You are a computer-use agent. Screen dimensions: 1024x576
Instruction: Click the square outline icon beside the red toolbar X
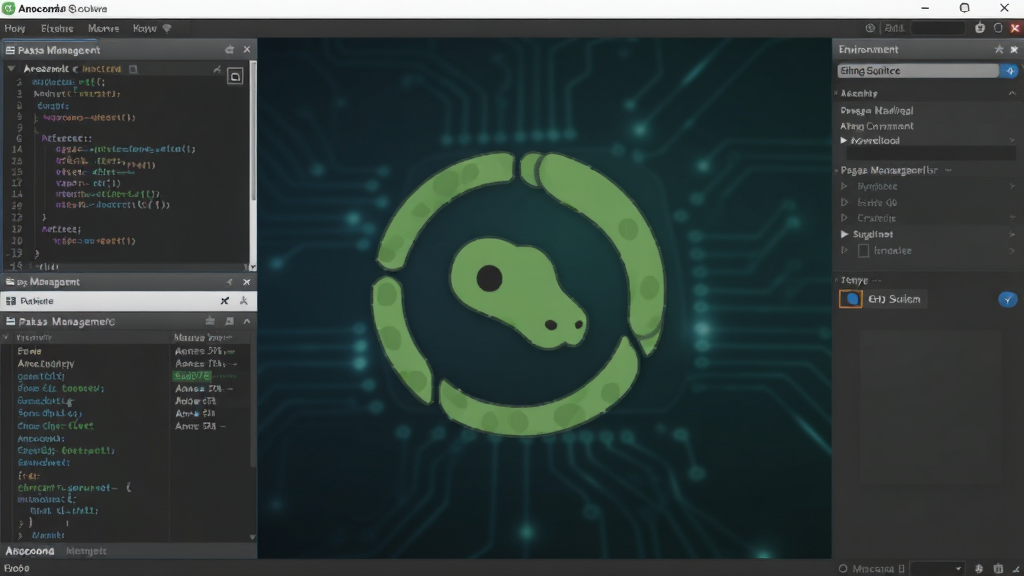998,28
